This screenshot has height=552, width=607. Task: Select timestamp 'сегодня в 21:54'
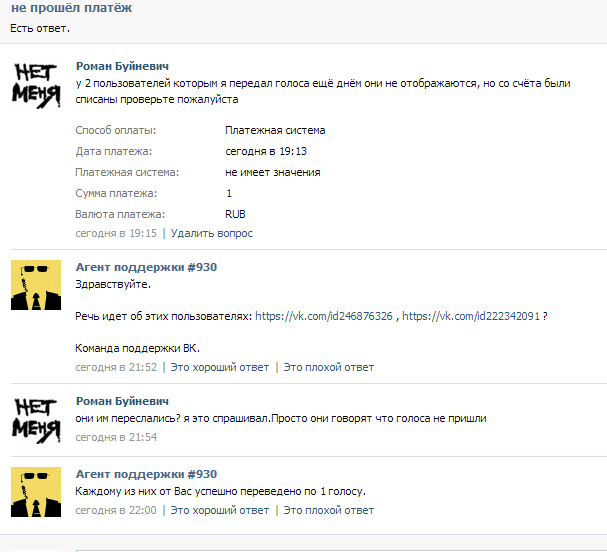[116, 437]
